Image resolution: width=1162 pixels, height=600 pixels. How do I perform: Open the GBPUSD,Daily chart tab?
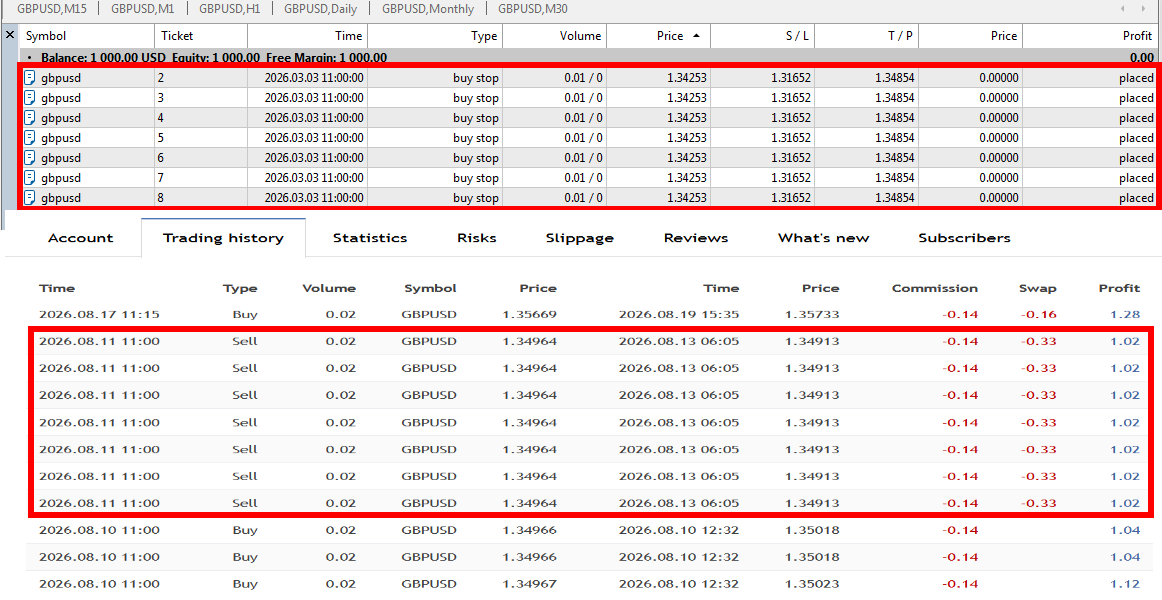click(320, 9)
